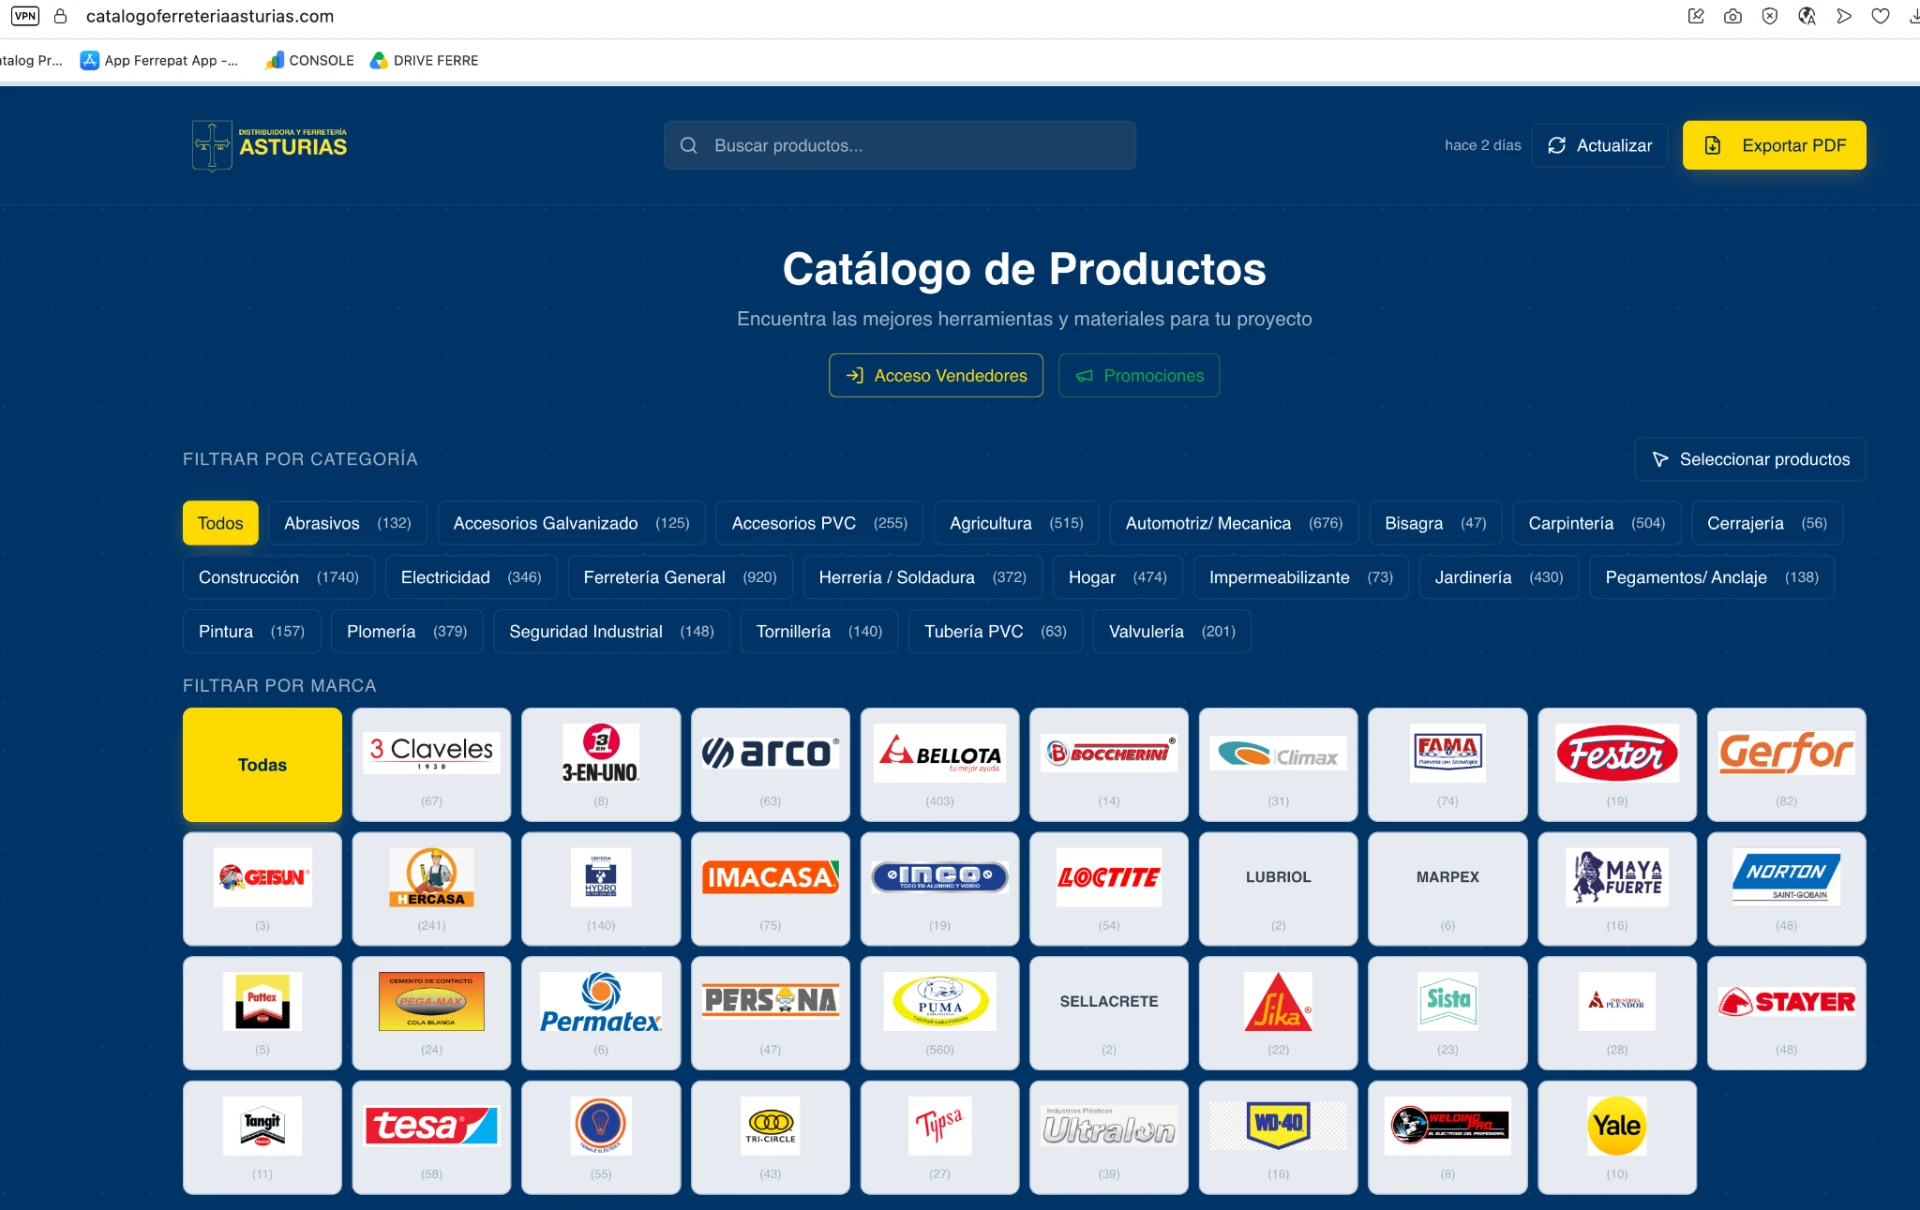This screenshot has height=1210, width=1920.
Task: Open Seguridad Industrial category
Action: coord(611,631)
